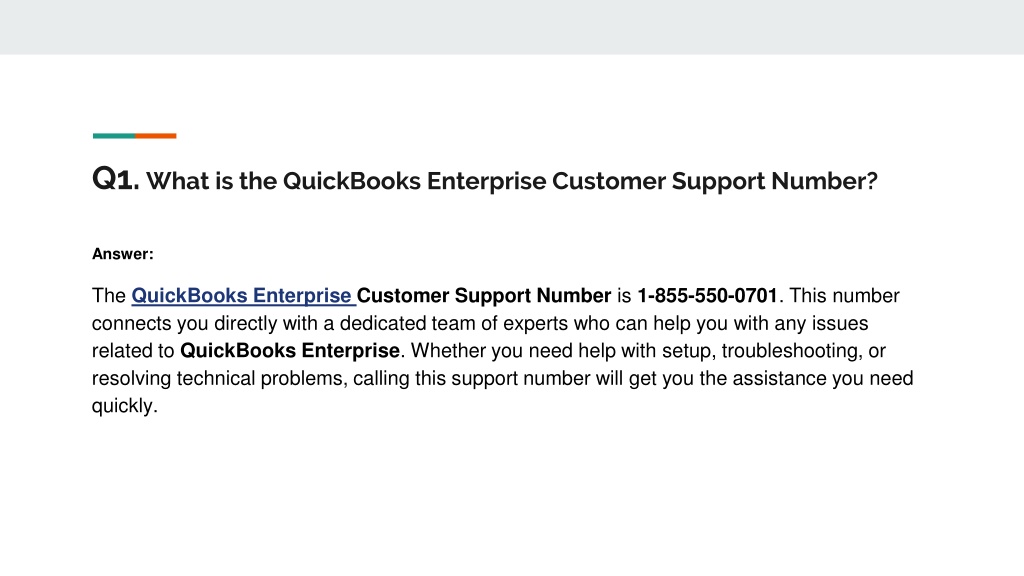Click the phone number 1-855-550-0701

(707, 296)
